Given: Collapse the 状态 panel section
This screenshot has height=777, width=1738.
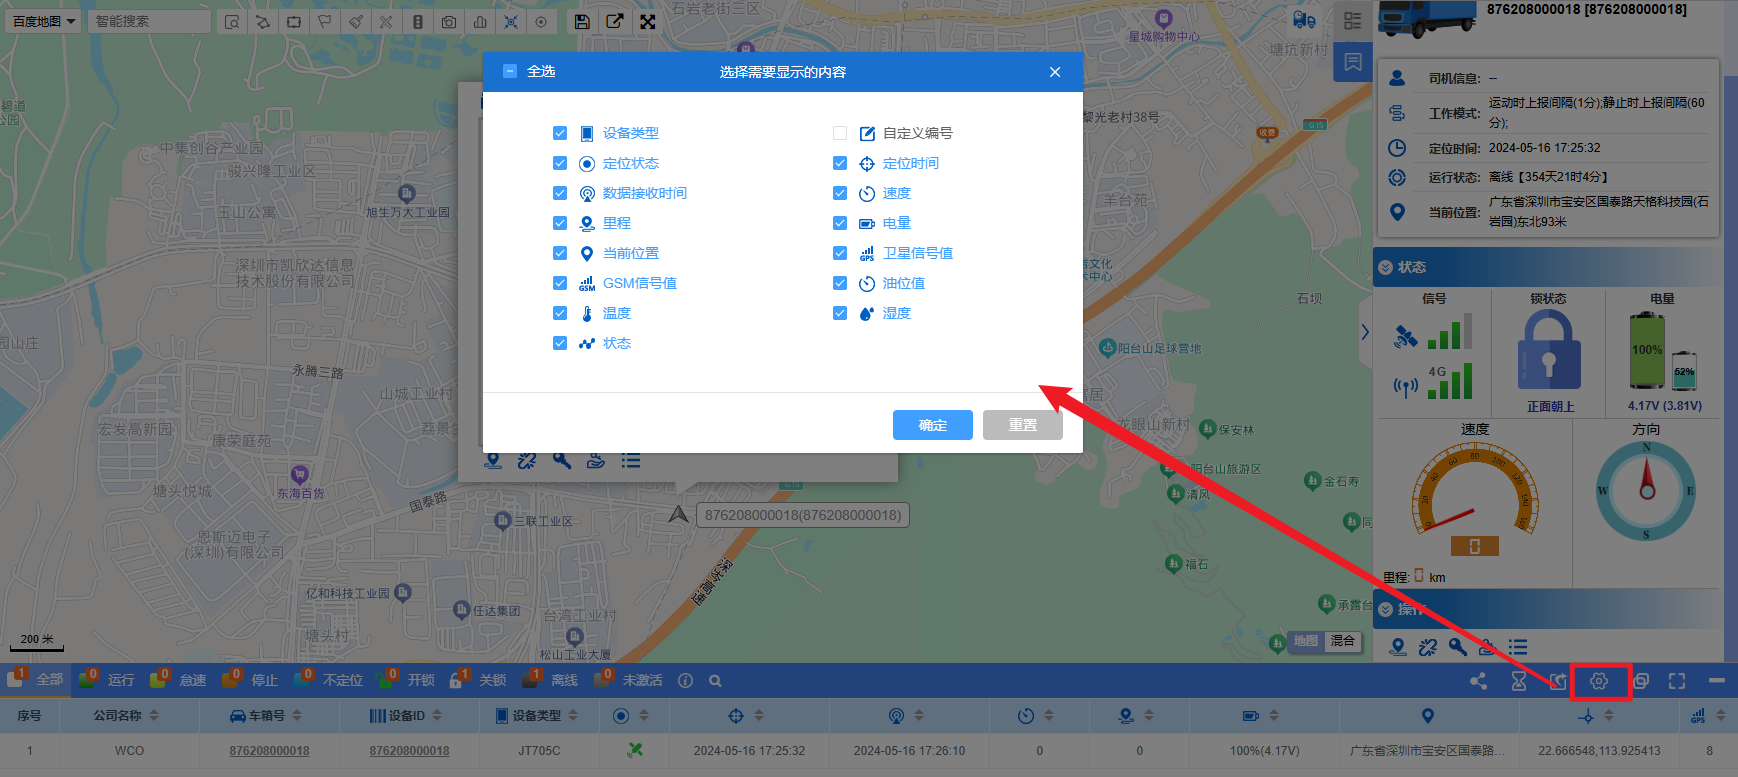Looking at the screenshot, I should 1385,267.
